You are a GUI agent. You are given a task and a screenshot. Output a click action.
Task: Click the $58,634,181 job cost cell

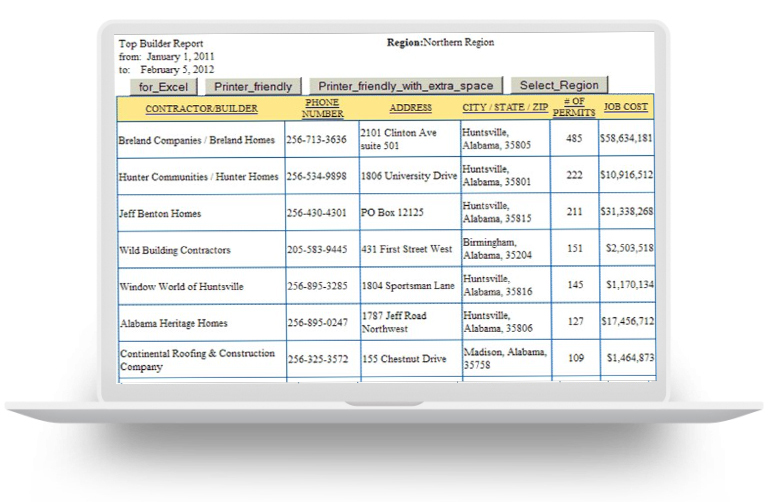(627, 139)
